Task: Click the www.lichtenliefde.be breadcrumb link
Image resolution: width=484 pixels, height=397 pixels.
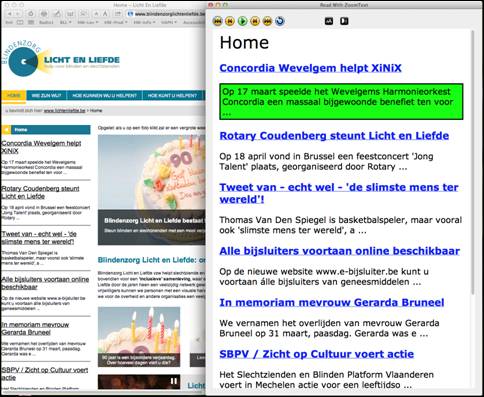Action: pos(65,110)
